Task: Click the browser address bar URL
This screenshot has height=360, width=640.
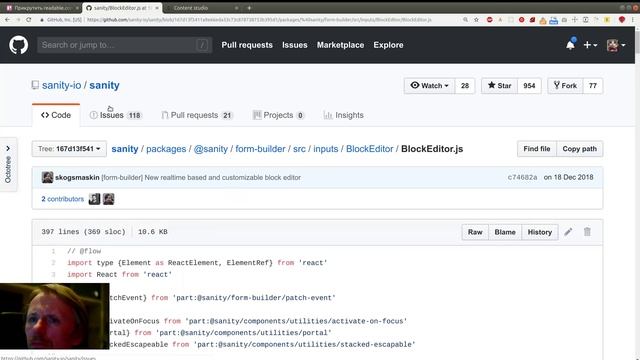Action: (259, 20)
